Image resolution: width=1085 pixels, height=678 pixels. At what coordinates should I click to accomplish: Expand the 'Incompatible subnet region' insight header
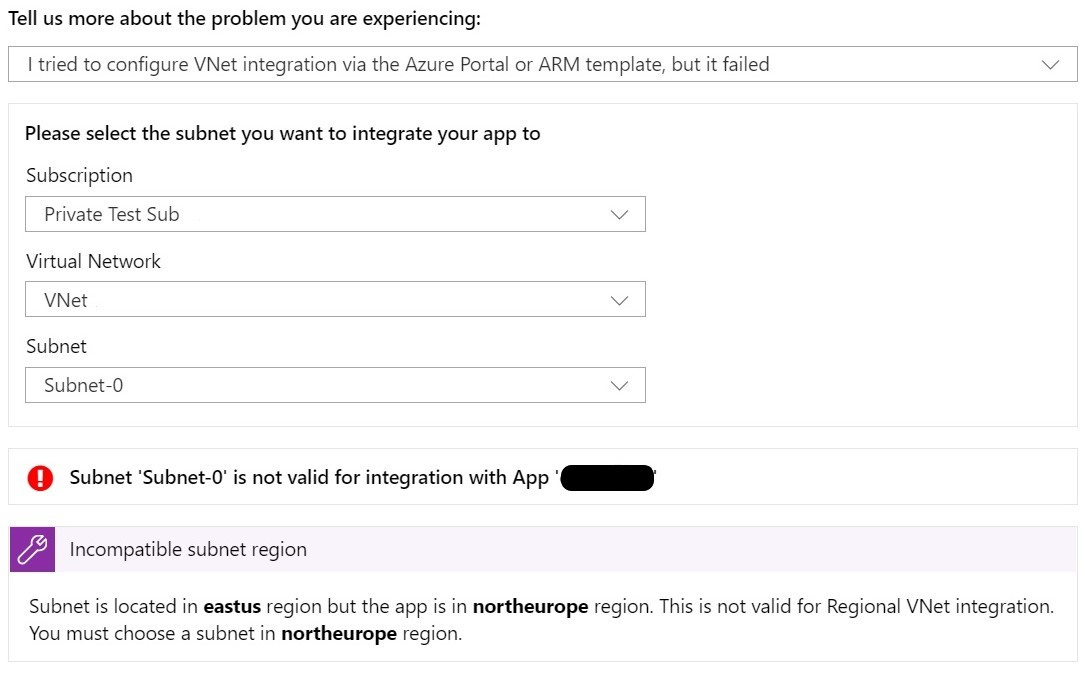(x=188, y=550)
